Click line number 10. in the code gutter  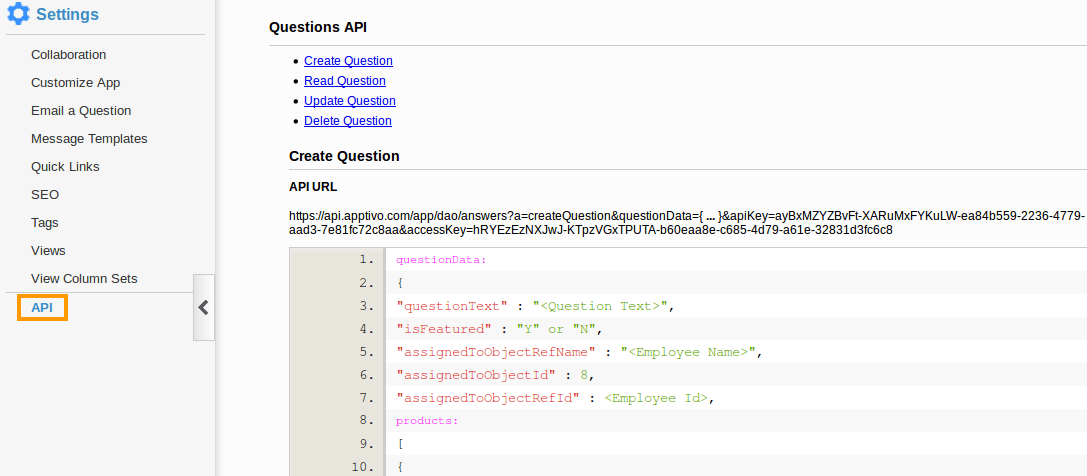click(x=363, y=466)
